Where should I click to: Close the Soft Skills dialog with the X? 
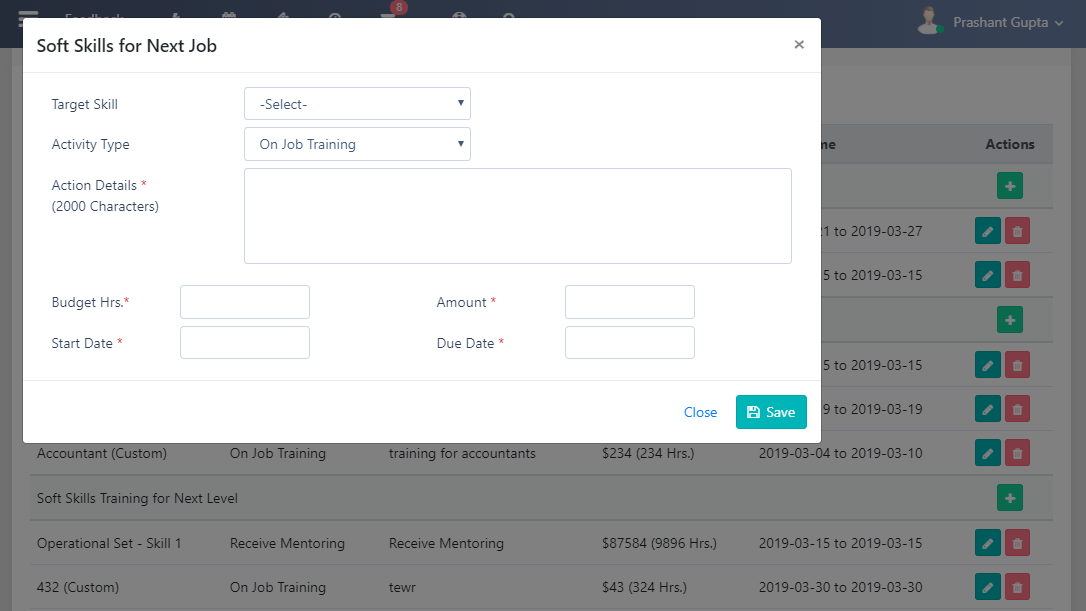pyautogui.click(x=799, y=45)
